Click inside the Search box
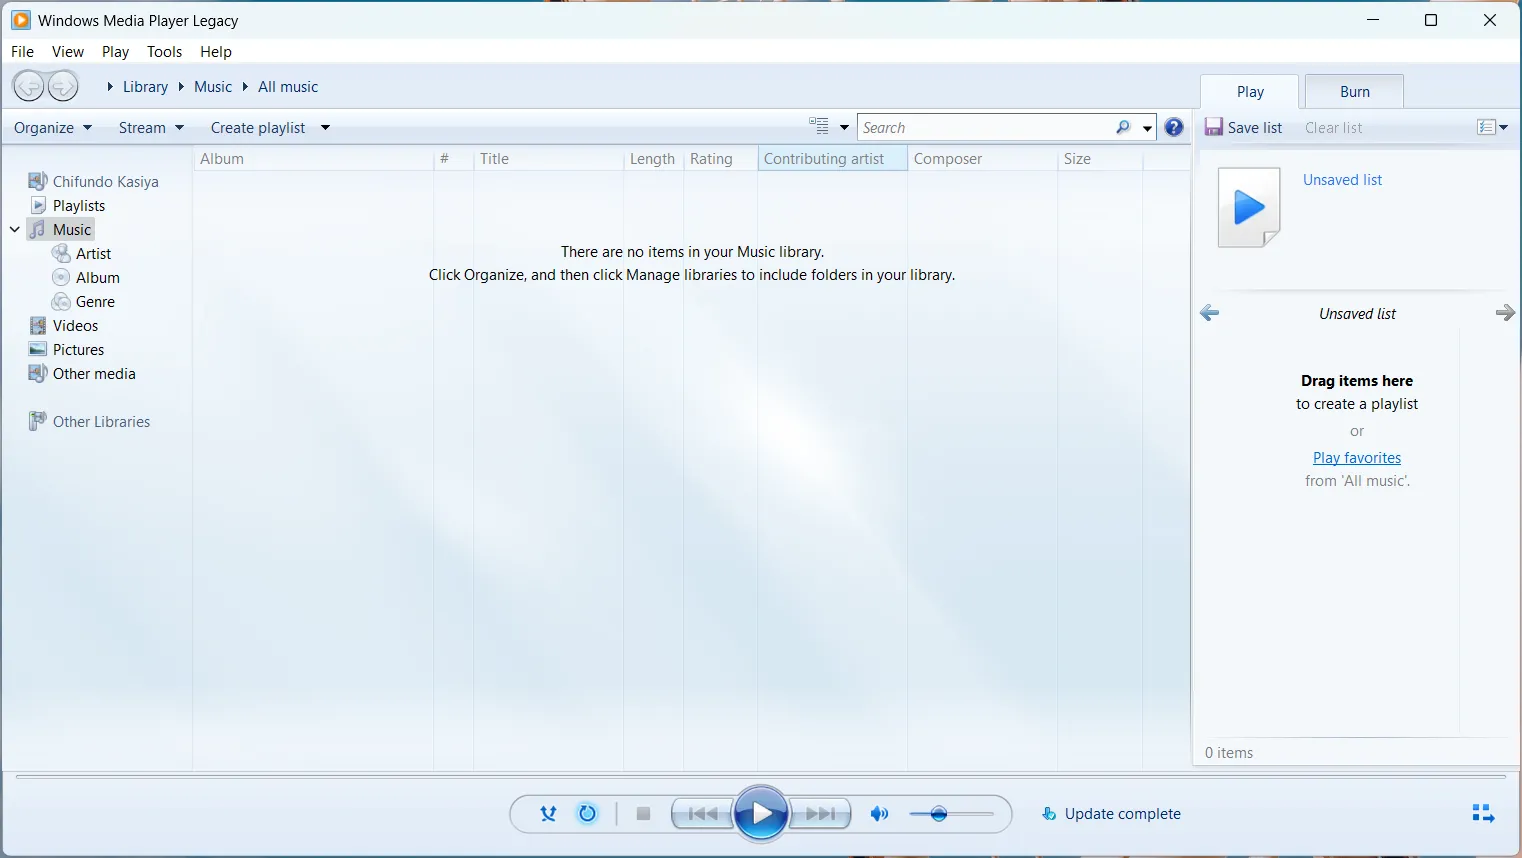This screenshot has width=1522, height=858. point(985,128)
